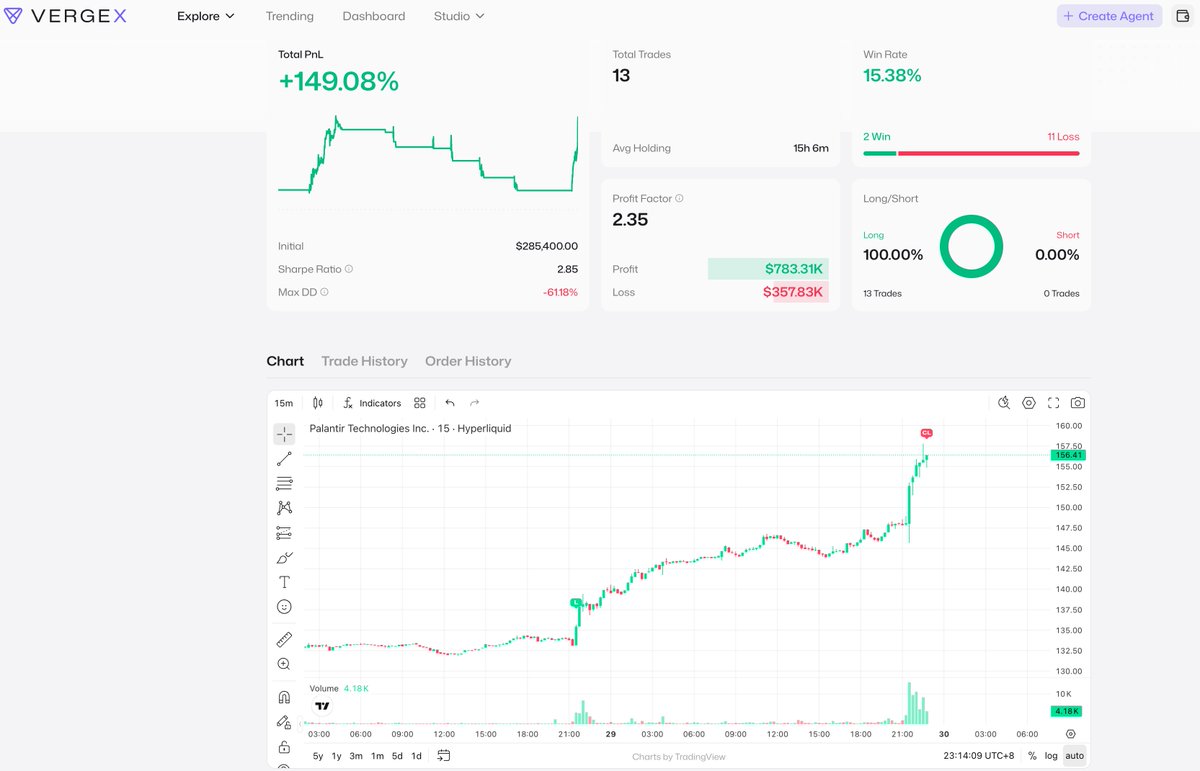This screenshot has height=771, width=1200.
Task: Select the Fibonacci retracement tool
Action: (284, 483)
